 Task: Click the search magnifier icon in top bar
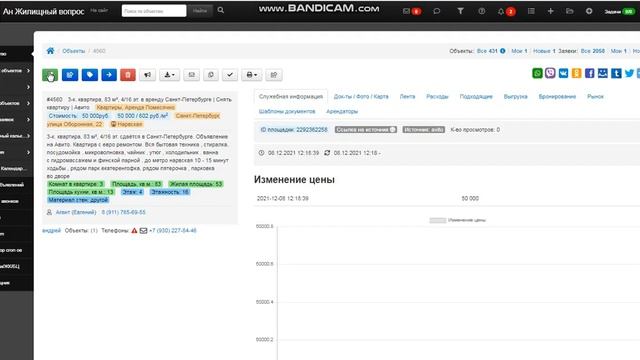[x=221, y=11]
